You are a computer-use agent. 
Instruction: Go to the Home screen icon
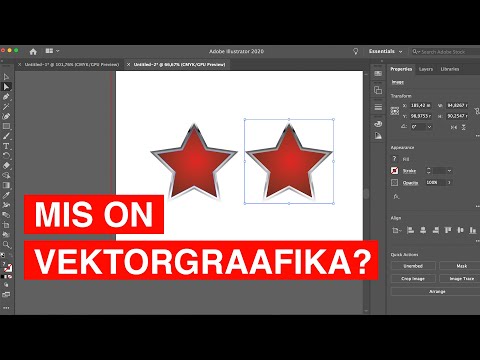tap(33, 51)
